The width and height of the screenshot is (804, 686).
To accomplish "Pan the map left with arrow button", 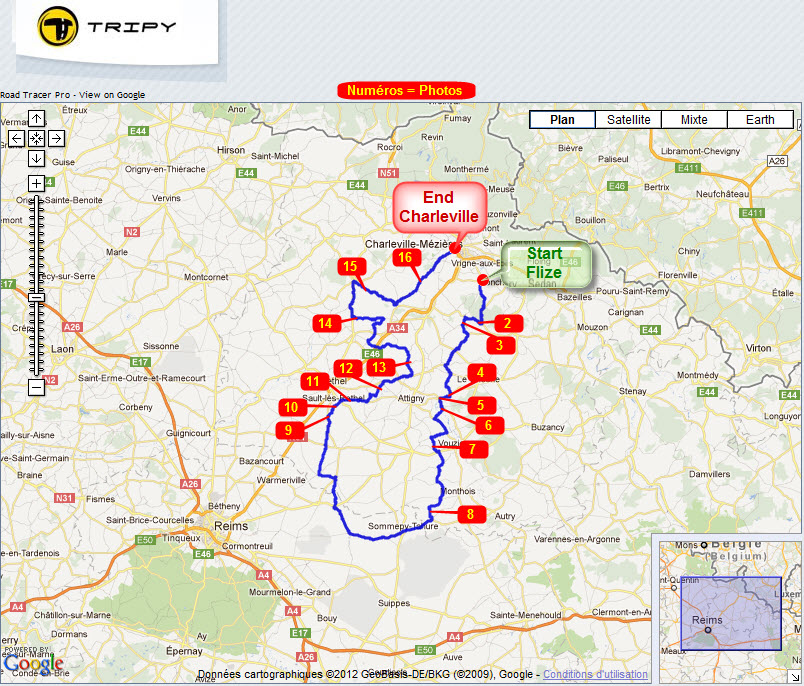I will pos(16,138).
